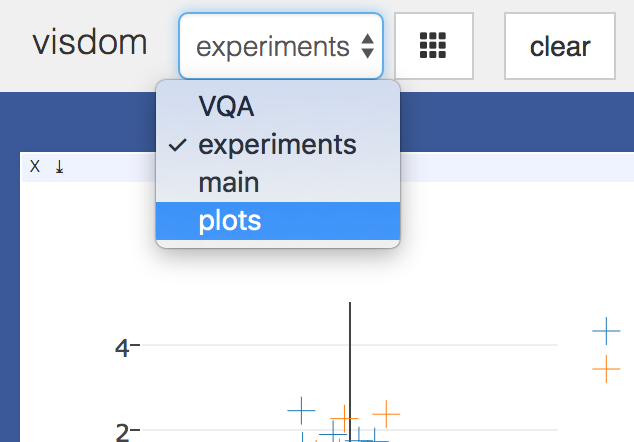The image size is (634, 442).
Task: Click the clear button
Action: click(560, 46)
